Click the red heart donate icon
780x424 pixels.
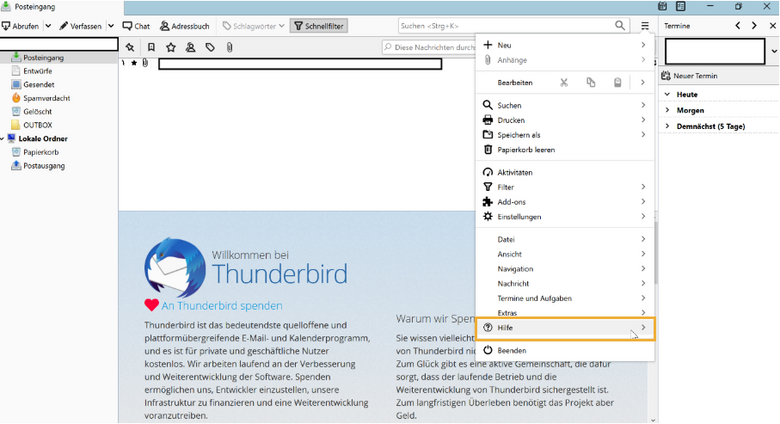pos(152,305)
